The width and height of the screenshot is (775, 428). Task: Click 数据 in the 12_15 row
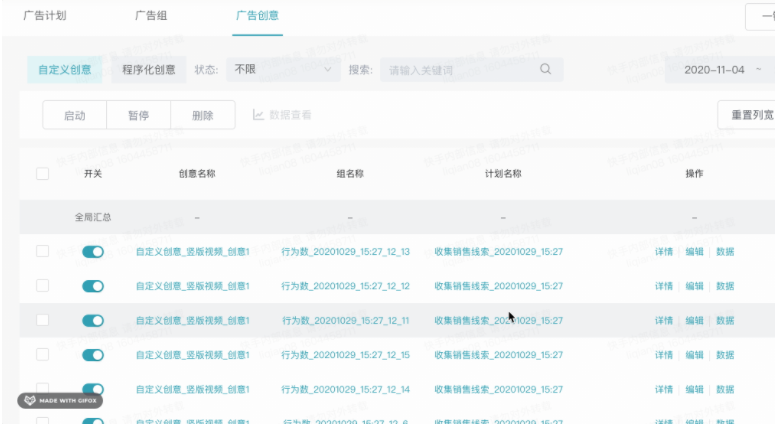(x=725, y=355)
